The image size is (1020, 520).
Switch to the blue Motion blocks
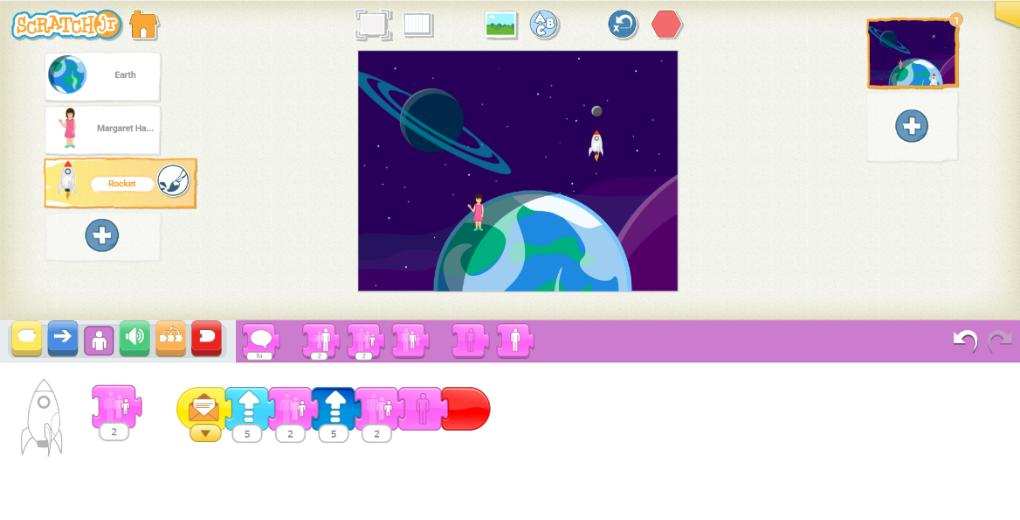62,338
